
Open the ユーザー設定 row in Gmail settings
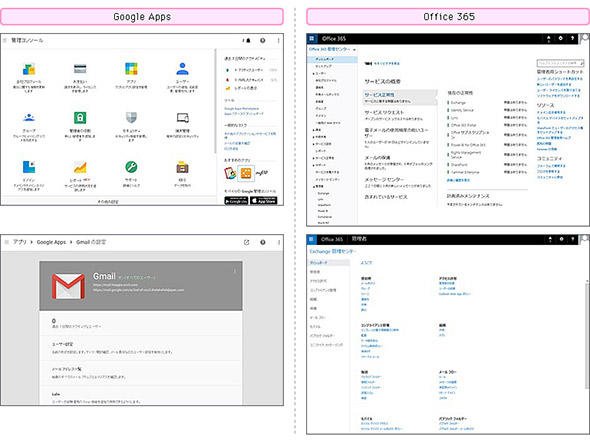(x=140, y=348)
